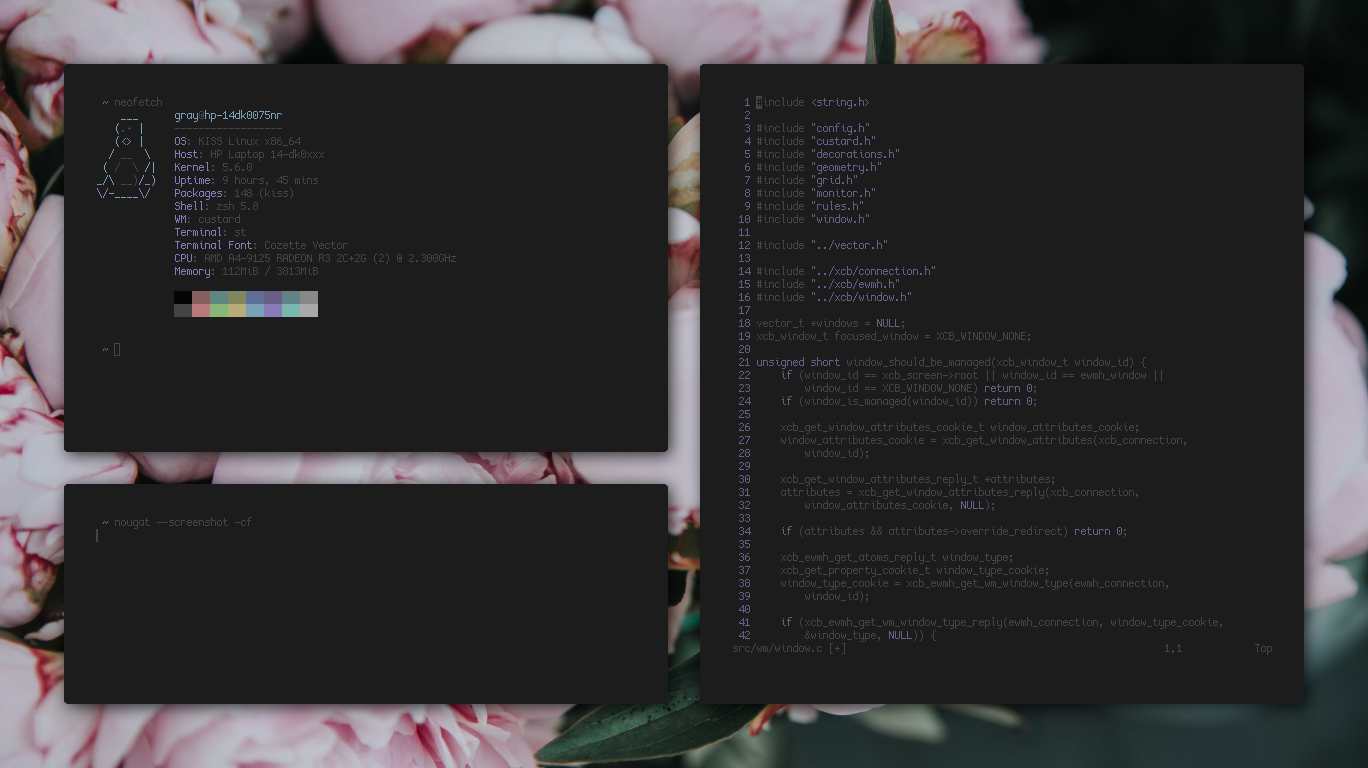This screenshot has height=768, width=1368.
Task: Click 'xcb_window_t focused_window' declaration on line 19
Action: click(894, 336)
